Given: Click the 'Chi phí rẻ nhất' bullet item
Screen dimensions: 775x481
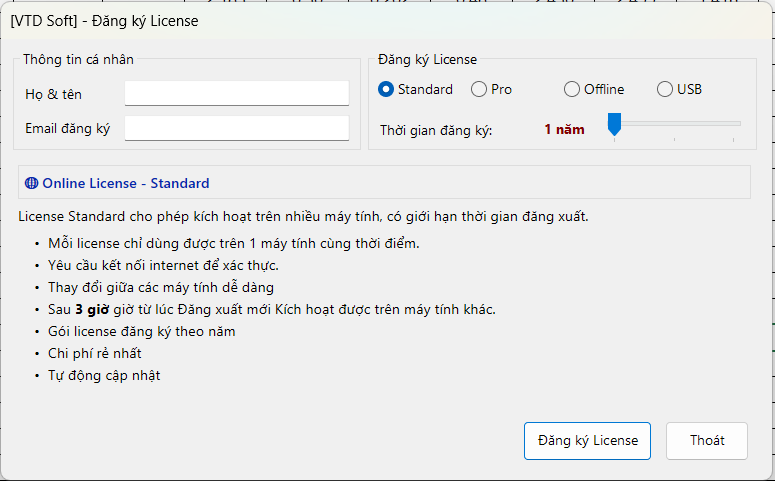Looking at the screenshot, I should pyautogui.click(x=95, y=353).
